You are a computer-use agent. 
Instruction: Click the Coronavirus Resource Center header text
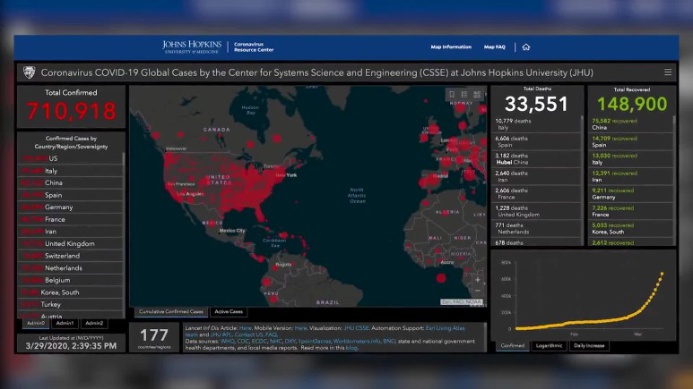[254, 47]
